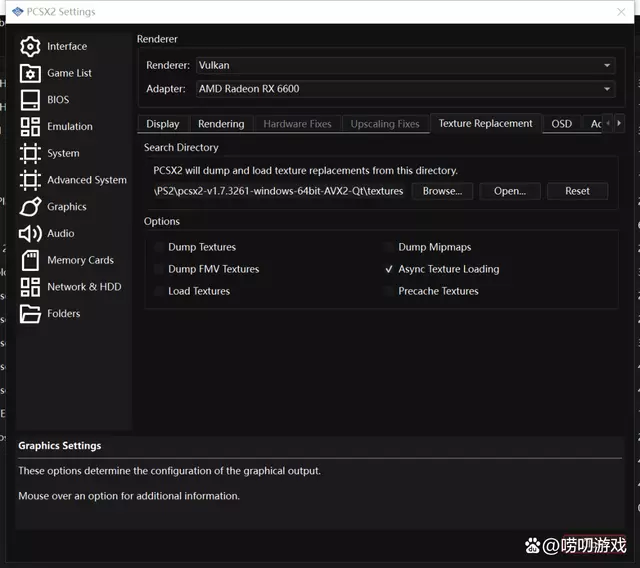This screenshot has width=640, height=568.
Task: Reset the texture search directory
Action: click(578, 191)
